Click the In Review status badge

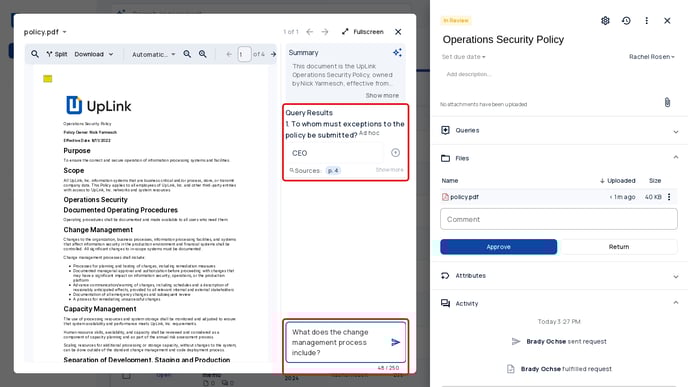point(455,20)
